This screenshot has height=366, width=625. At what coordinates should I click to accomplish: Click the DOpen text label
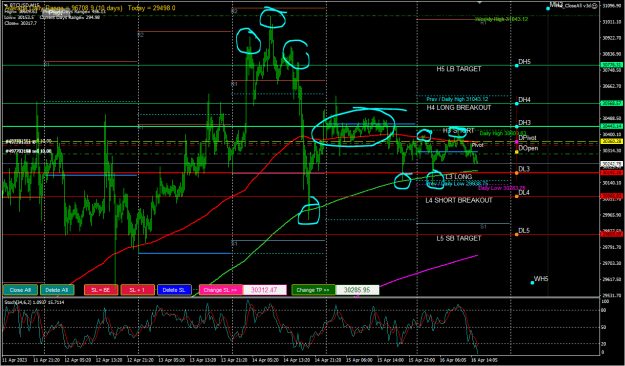[528, 148]
